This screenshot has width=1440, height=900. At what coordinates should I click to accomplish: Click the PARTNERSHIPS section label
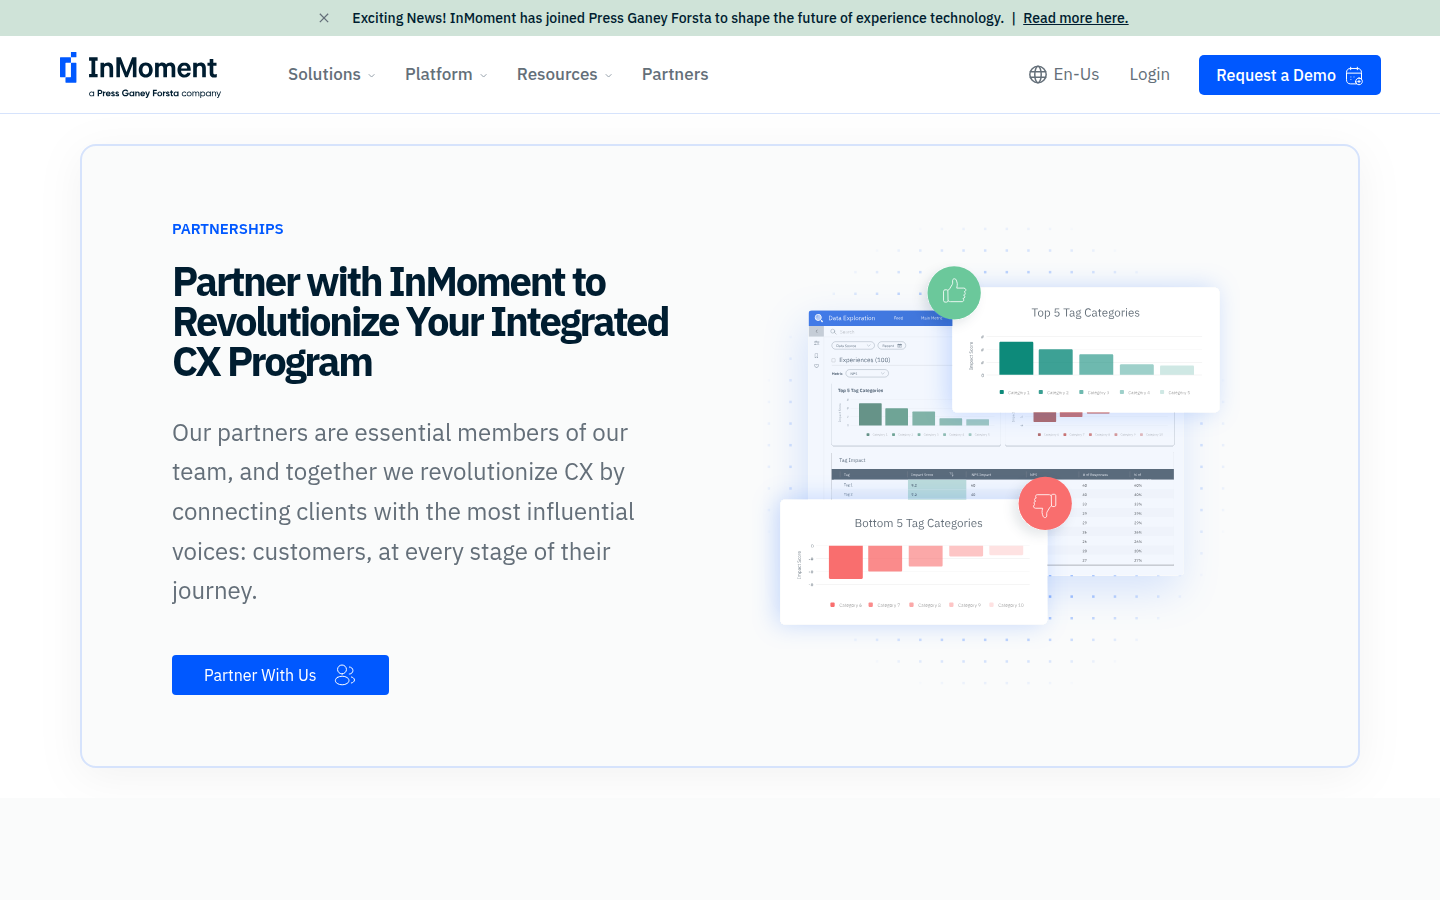228,229
